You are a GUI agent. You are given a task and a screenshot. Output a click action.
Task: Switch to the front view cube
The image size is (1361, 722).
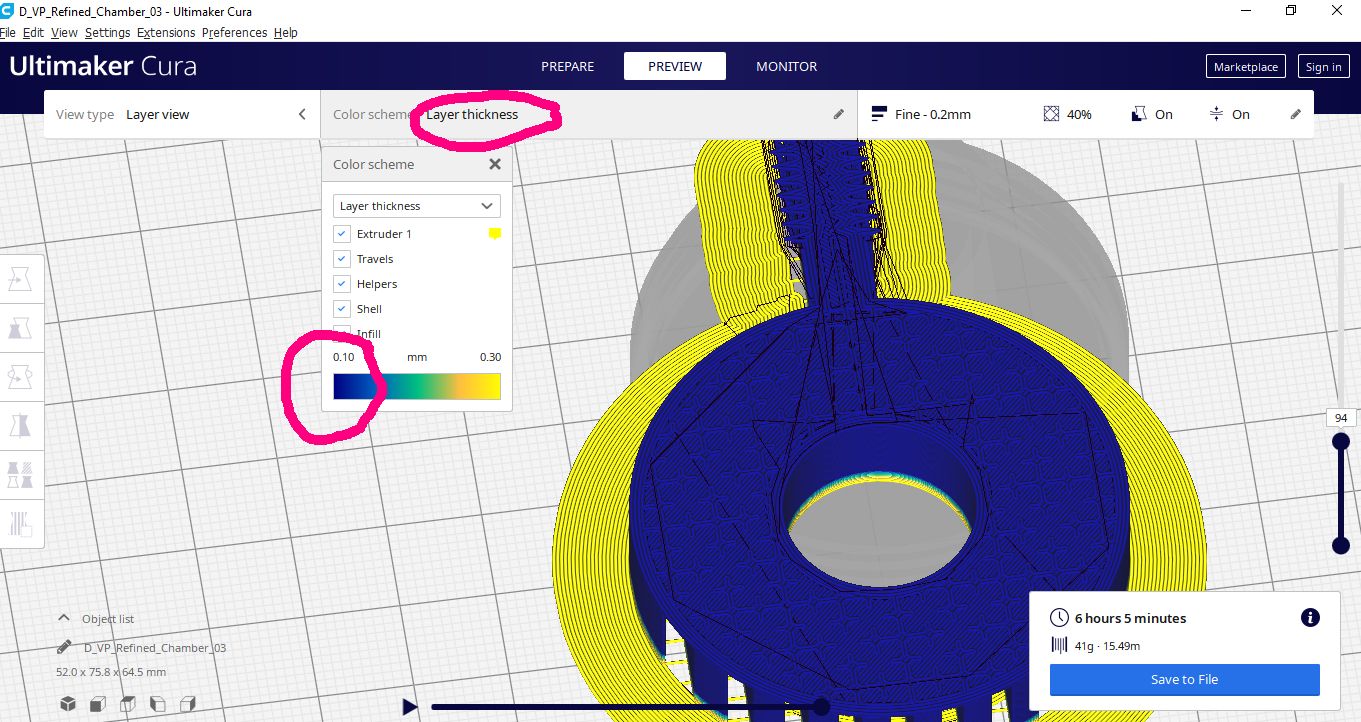click(97, 704)
